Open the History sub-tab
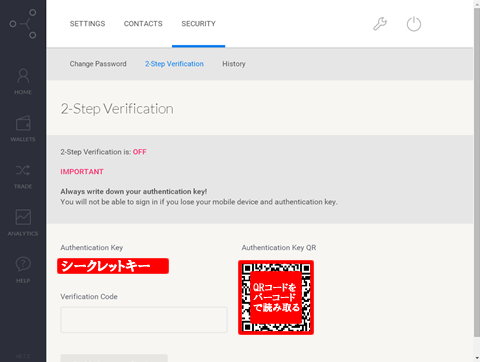This screenshot has width=480, height=362. coord(234,64)
